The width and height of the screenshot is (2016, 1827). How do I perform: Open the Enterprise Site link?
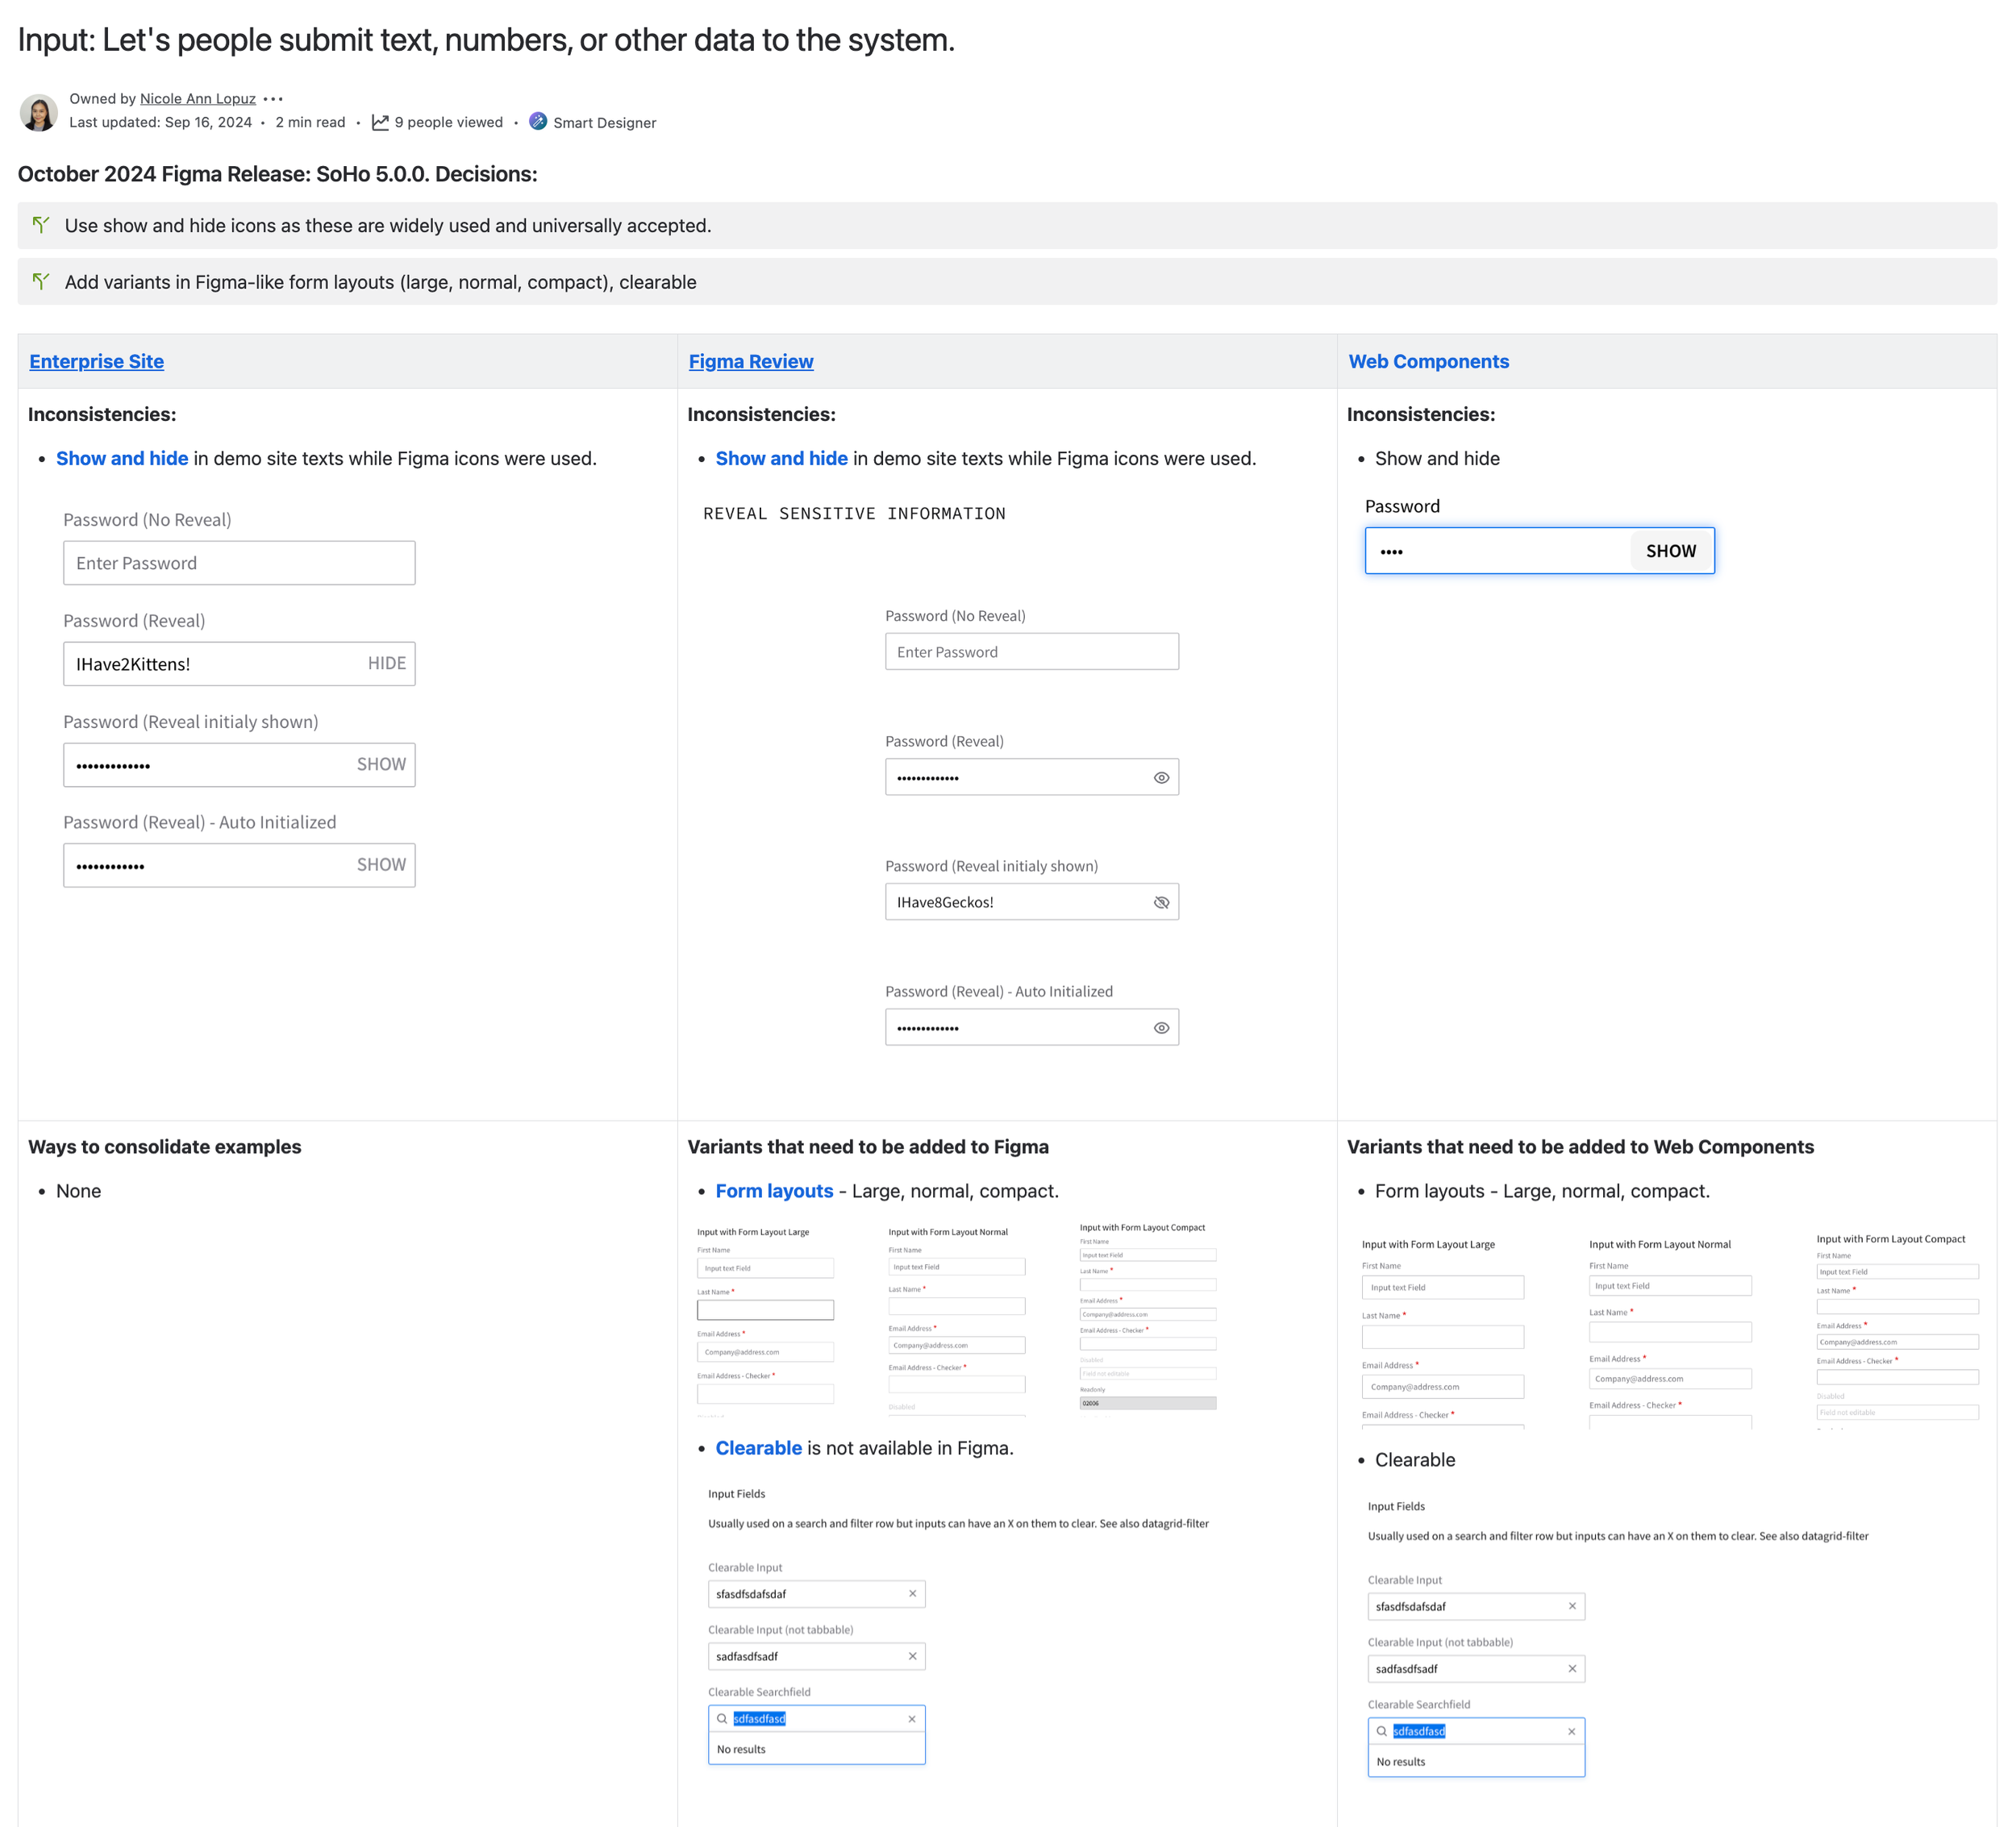coord(96,362)
